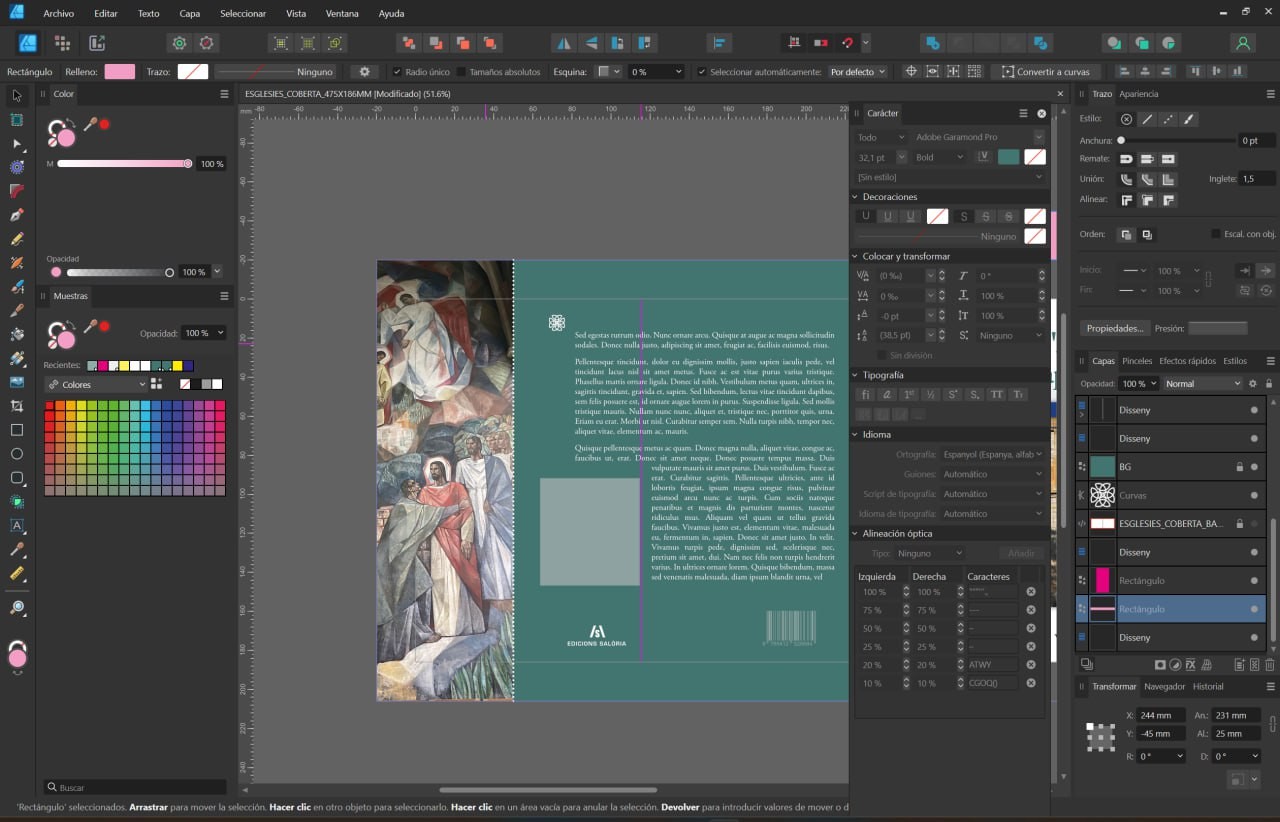Screen dimensions: 1280x822
Task: Select the Artistic Text tool
Action: coord(16,525)
